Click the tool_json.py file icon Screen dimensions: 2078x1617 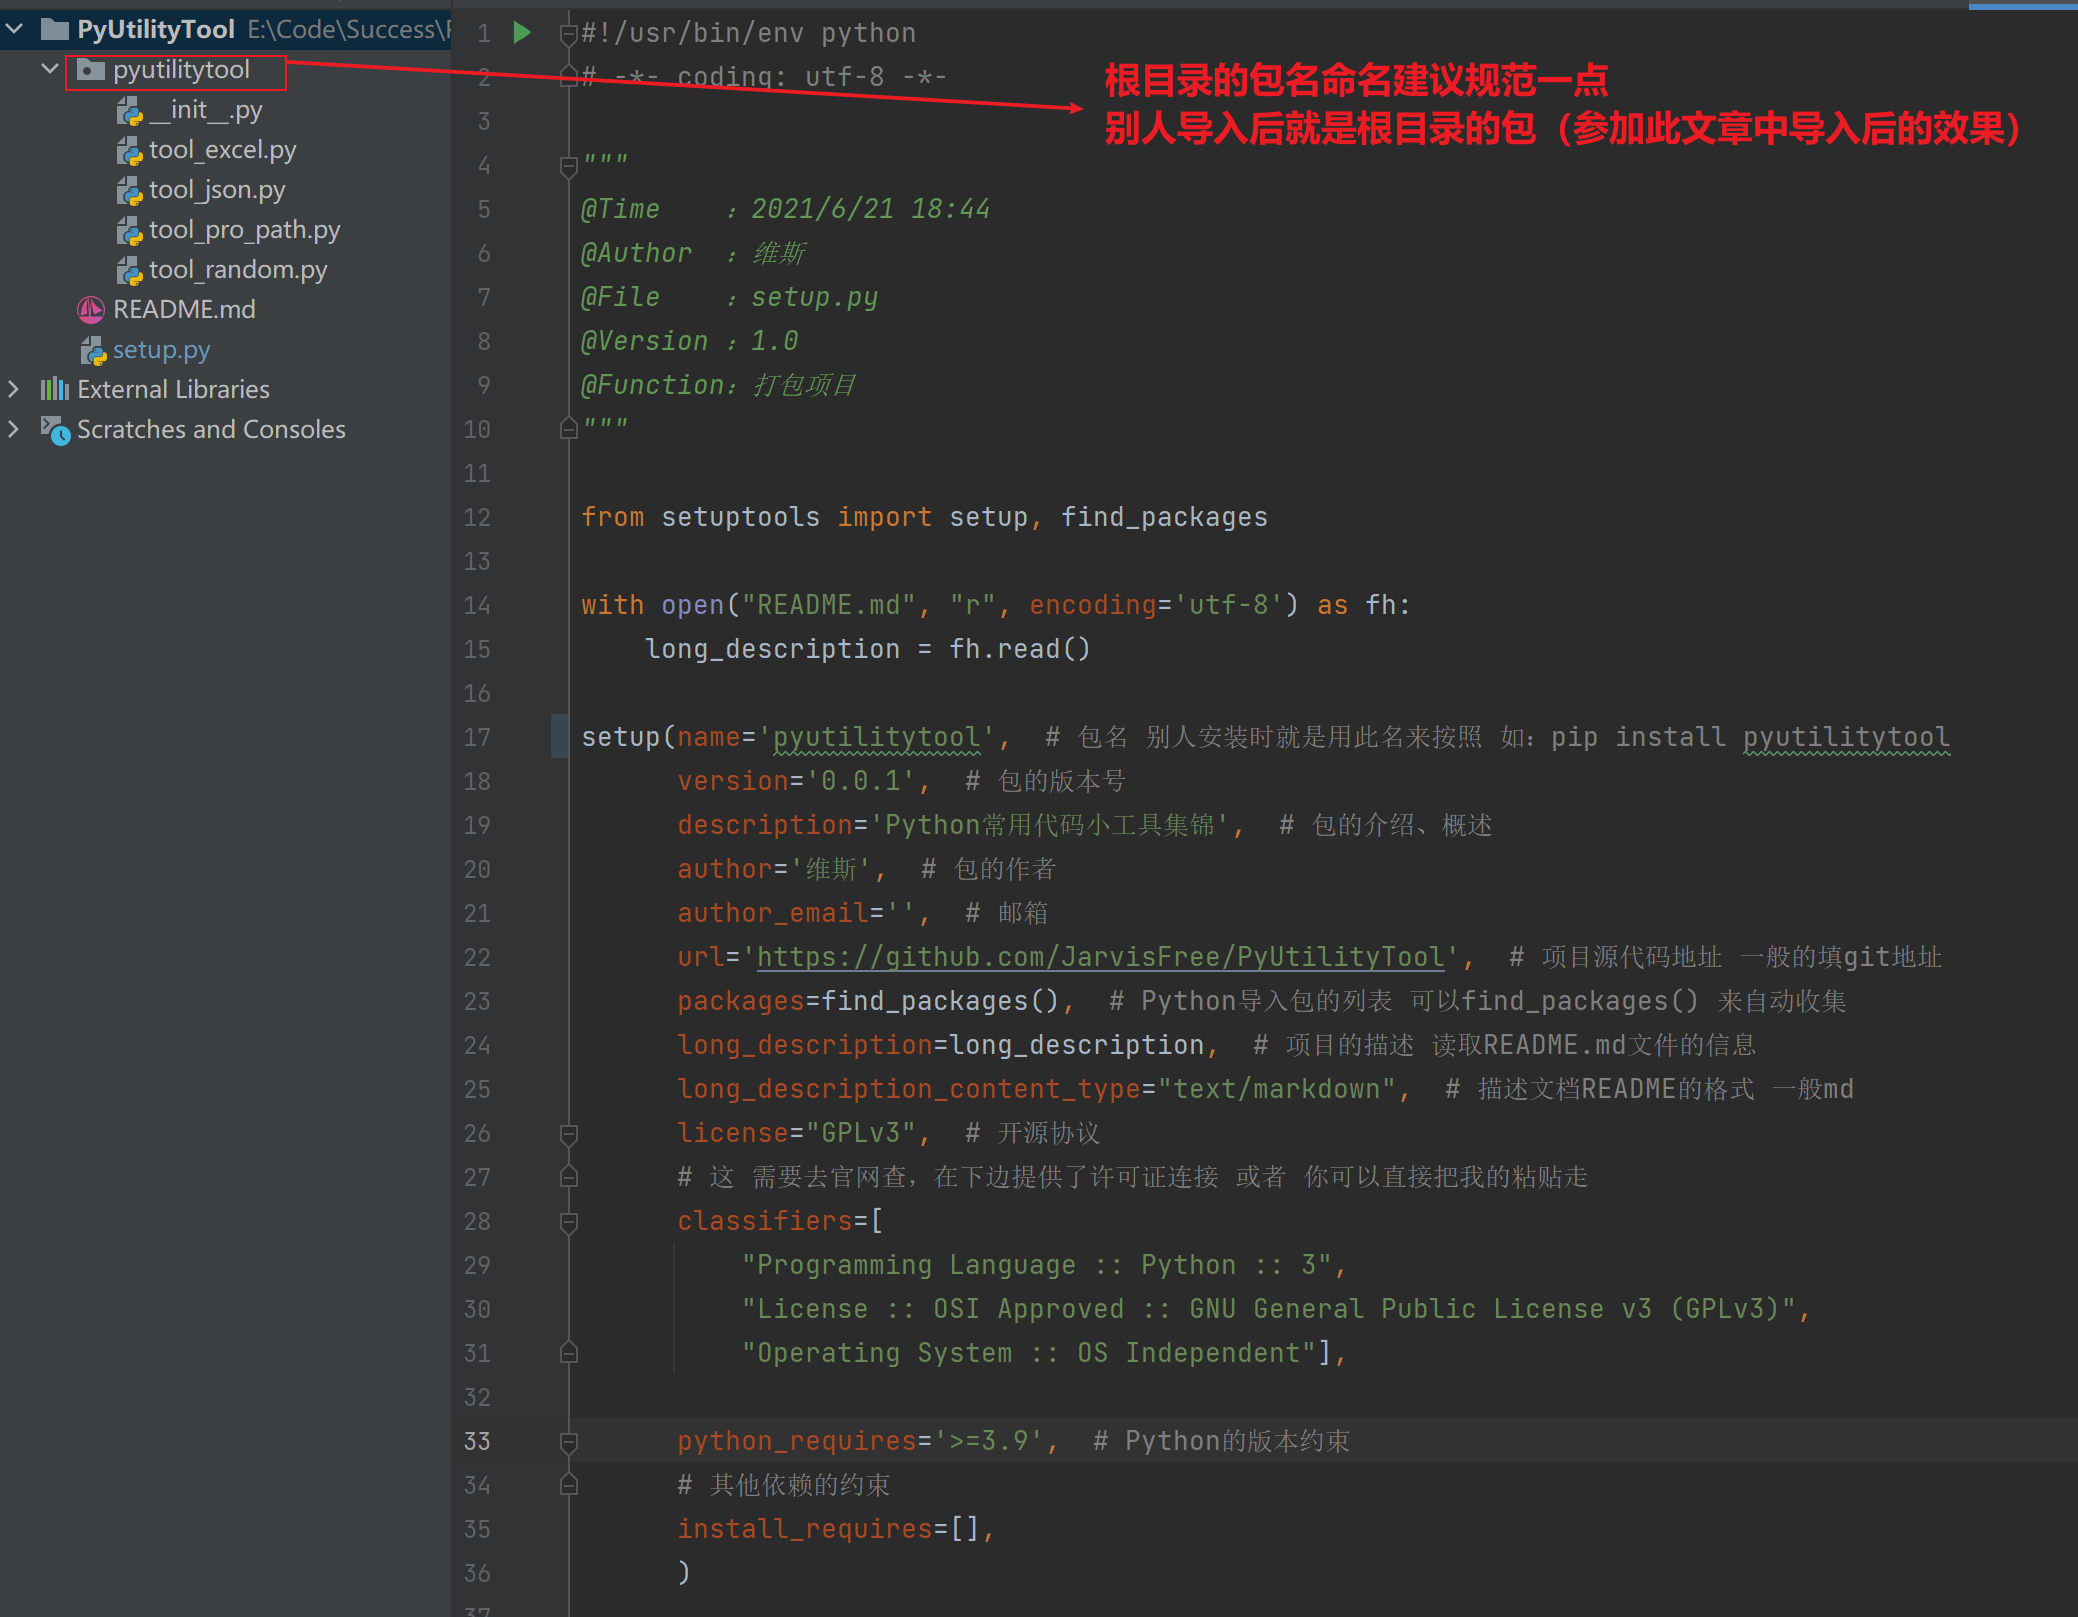point(129,190)
